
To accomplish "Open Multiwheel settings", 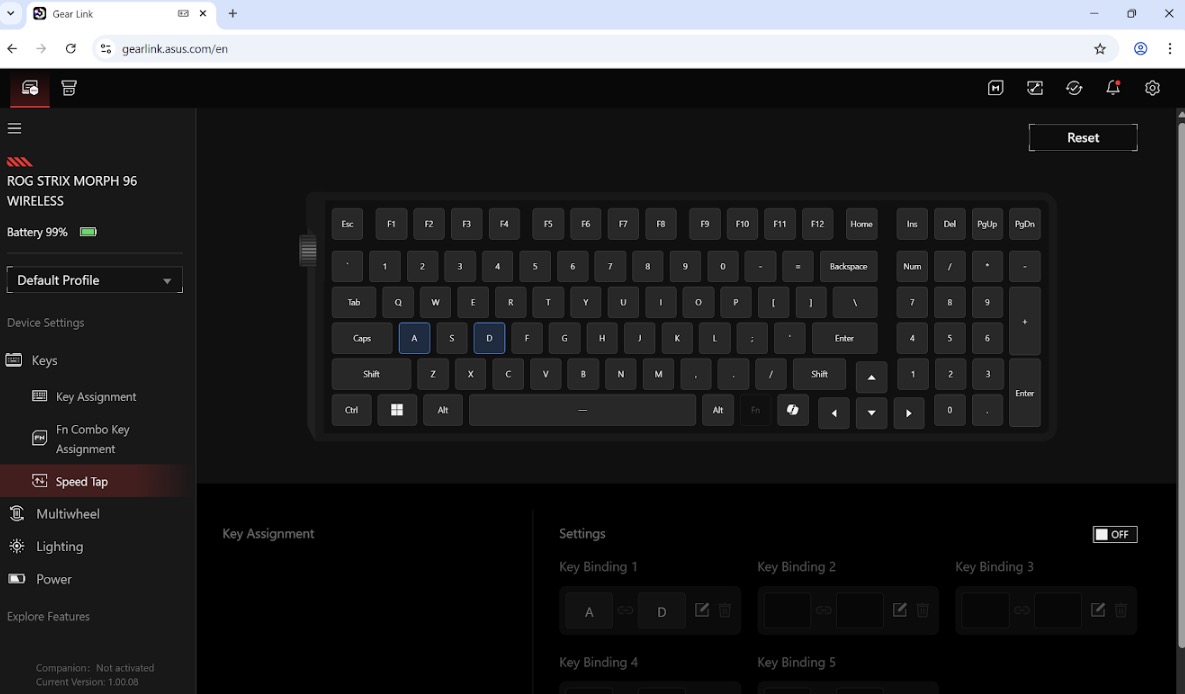I will click(x=67, y=514).
